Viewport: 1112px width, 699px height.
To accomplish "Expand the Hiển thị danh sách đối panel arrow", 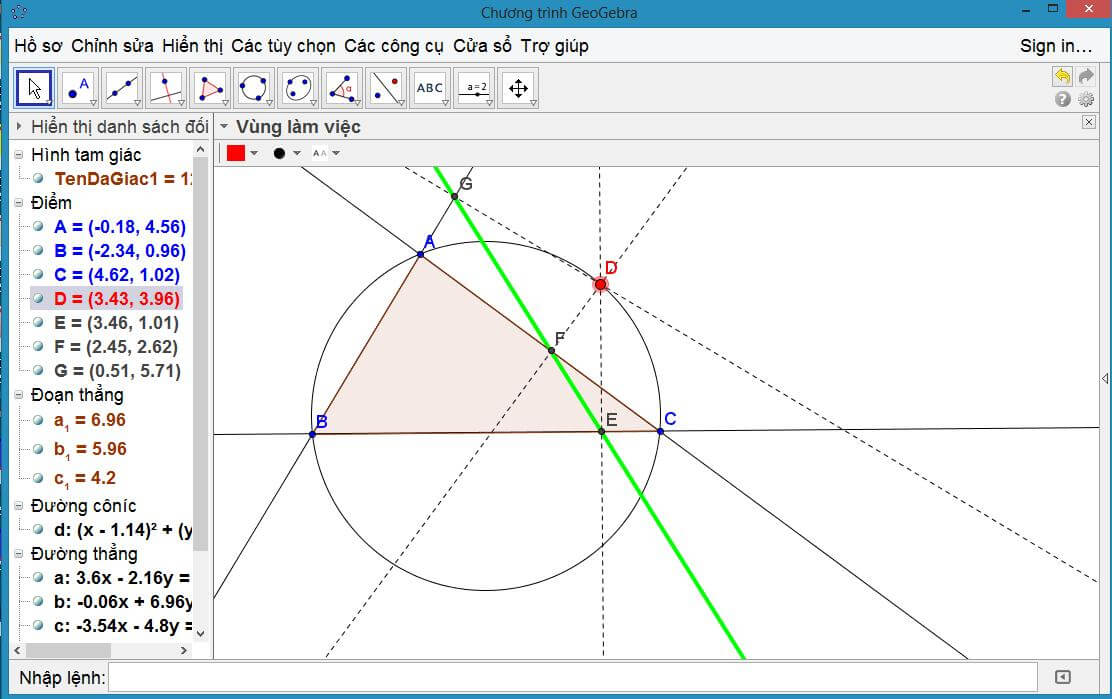I will click(x=19, y=127).
